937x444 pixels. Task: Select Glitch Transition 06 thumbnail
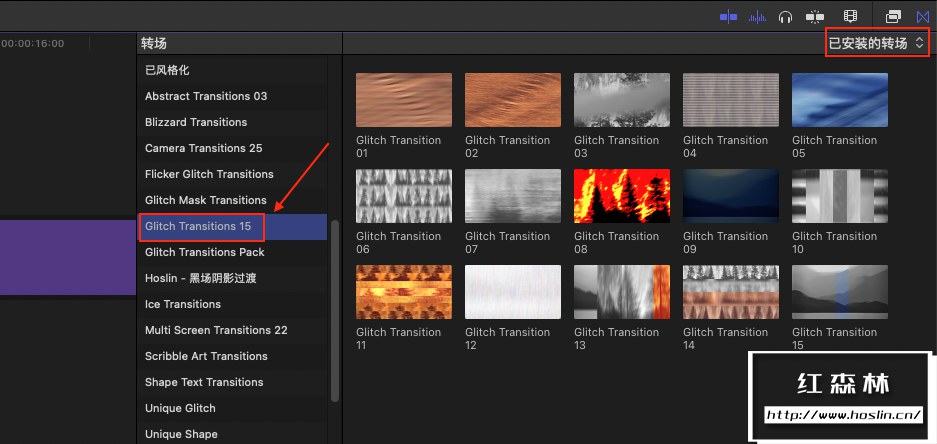tap(404, 196)
